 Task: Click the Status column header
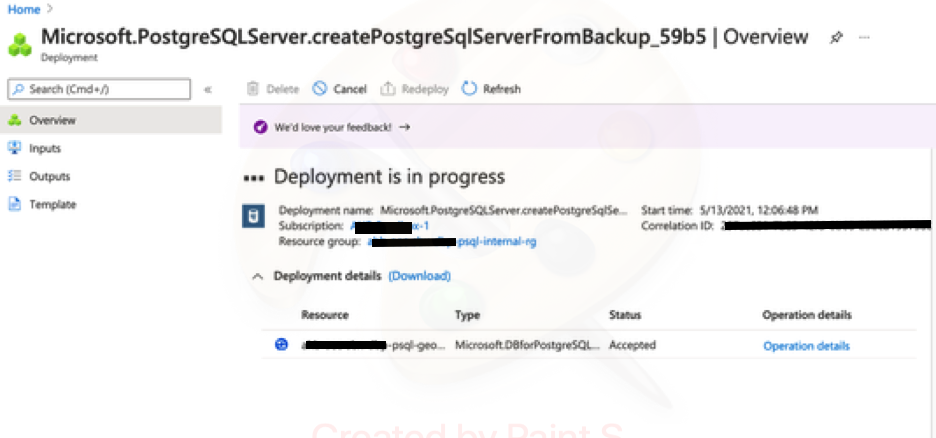point(625,315)
